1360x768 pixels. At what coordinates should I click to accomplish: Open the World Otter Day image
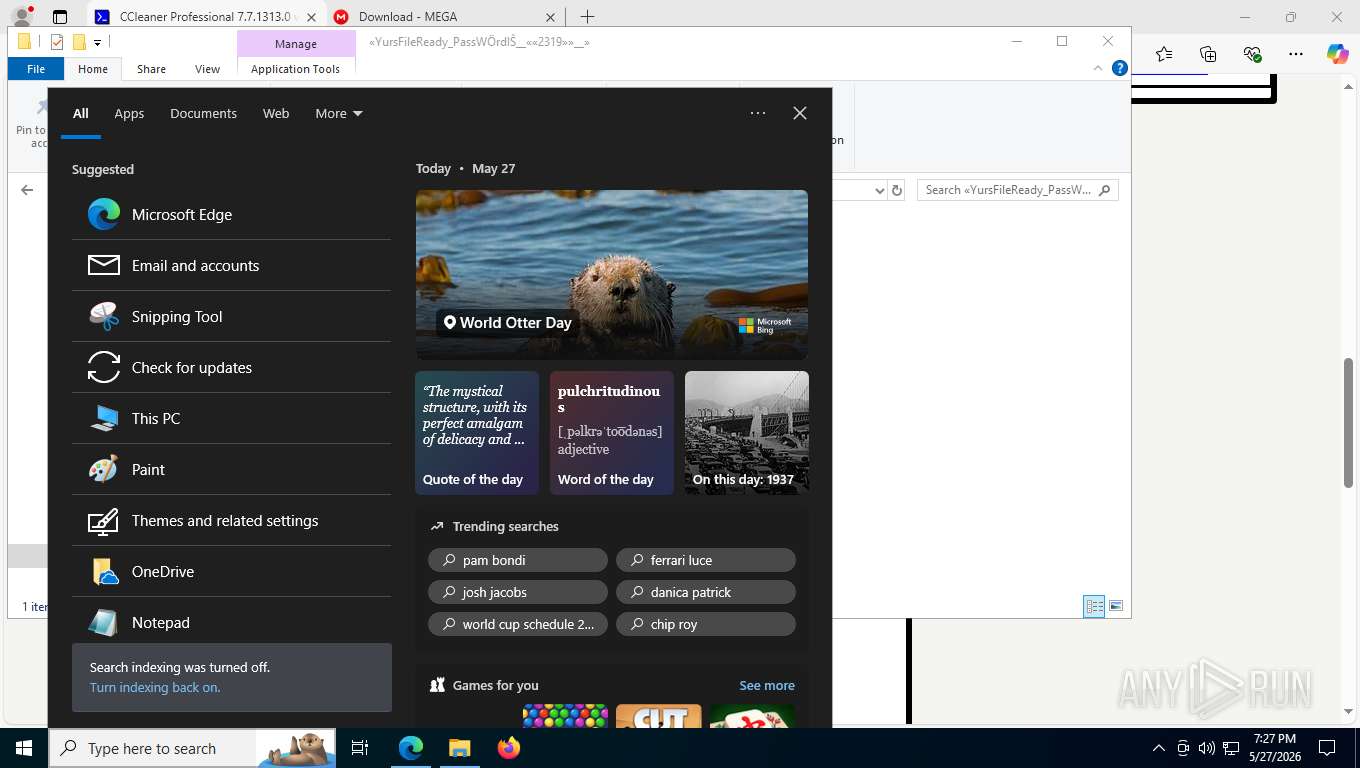click(612, 275)
